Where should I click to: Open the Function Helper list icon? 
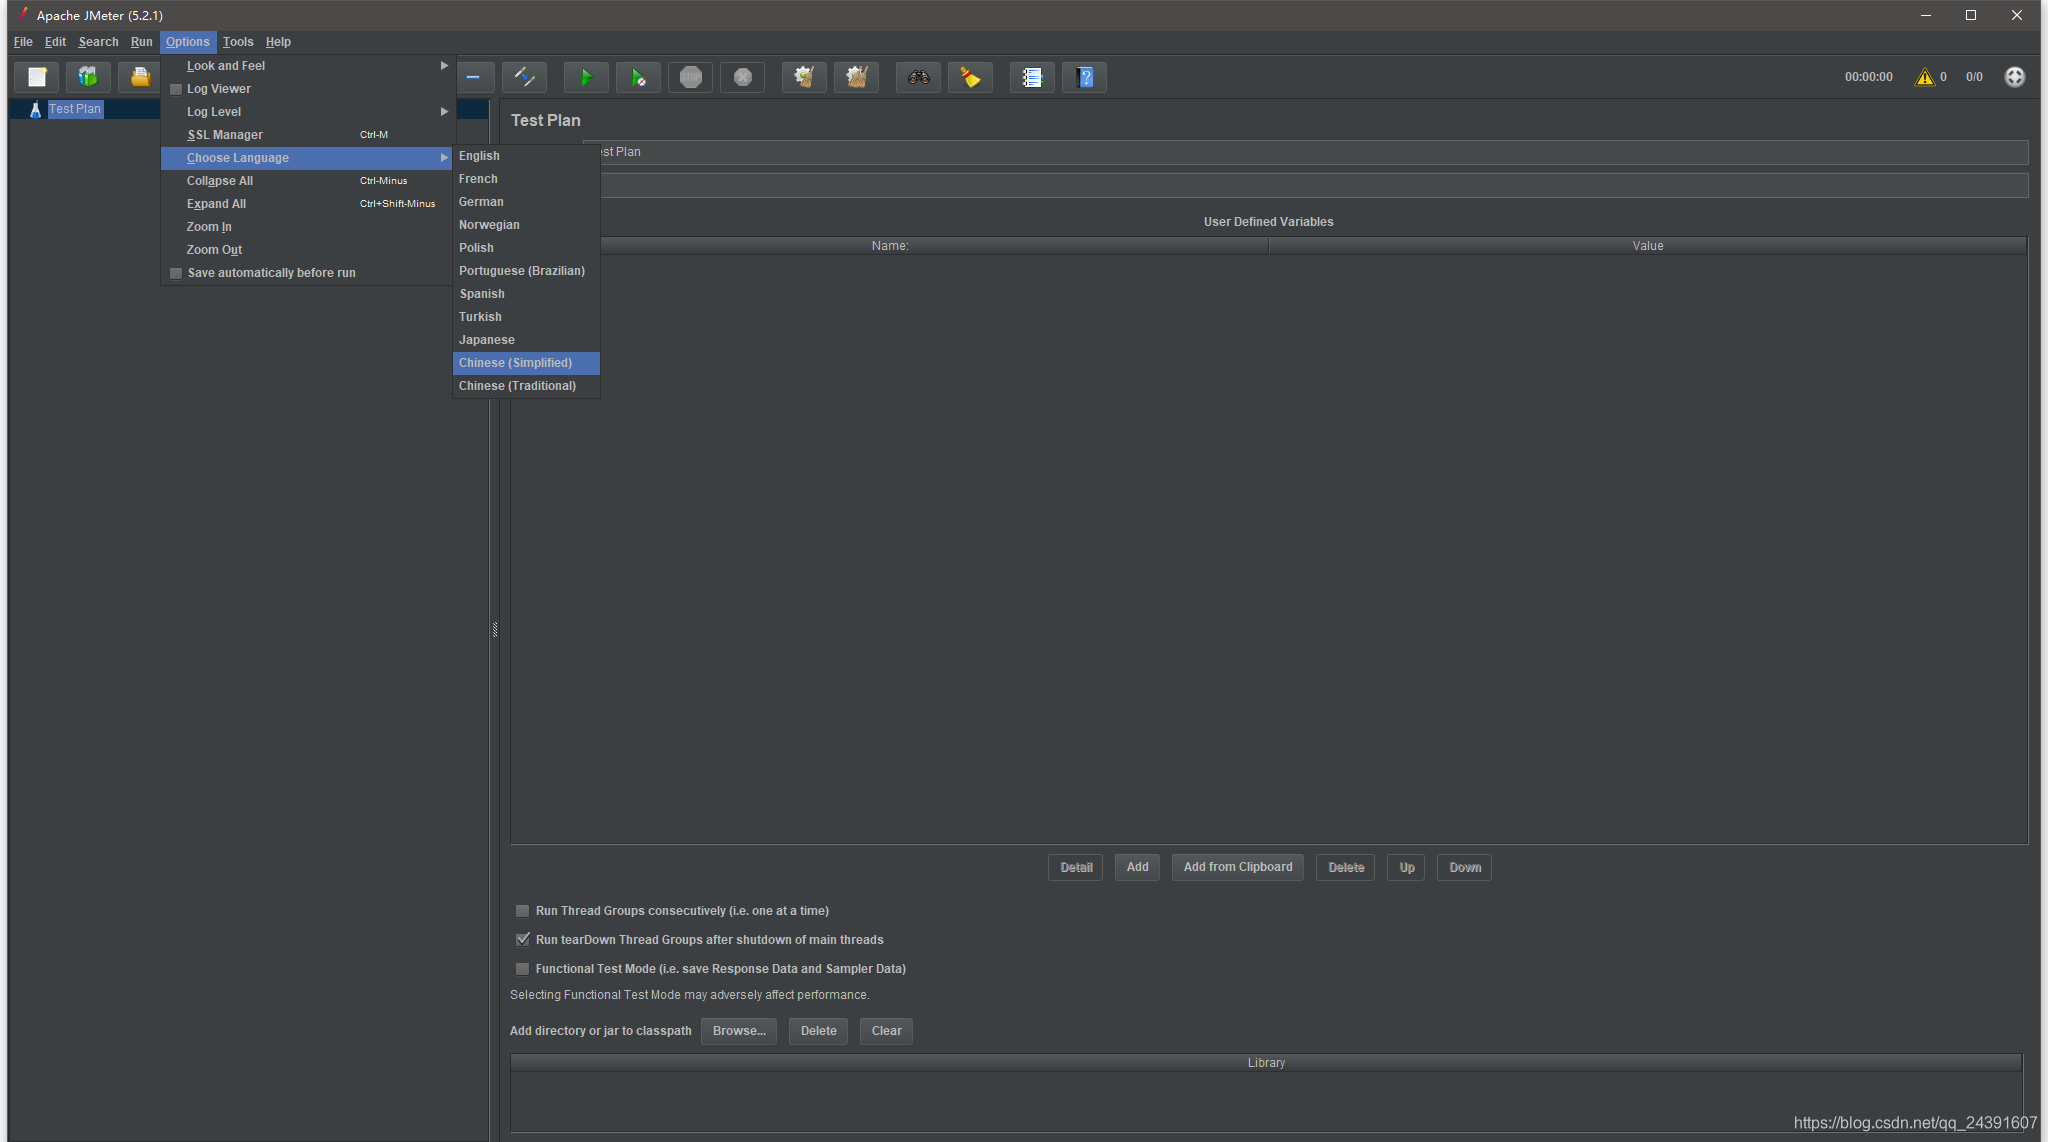[1032, 77]
